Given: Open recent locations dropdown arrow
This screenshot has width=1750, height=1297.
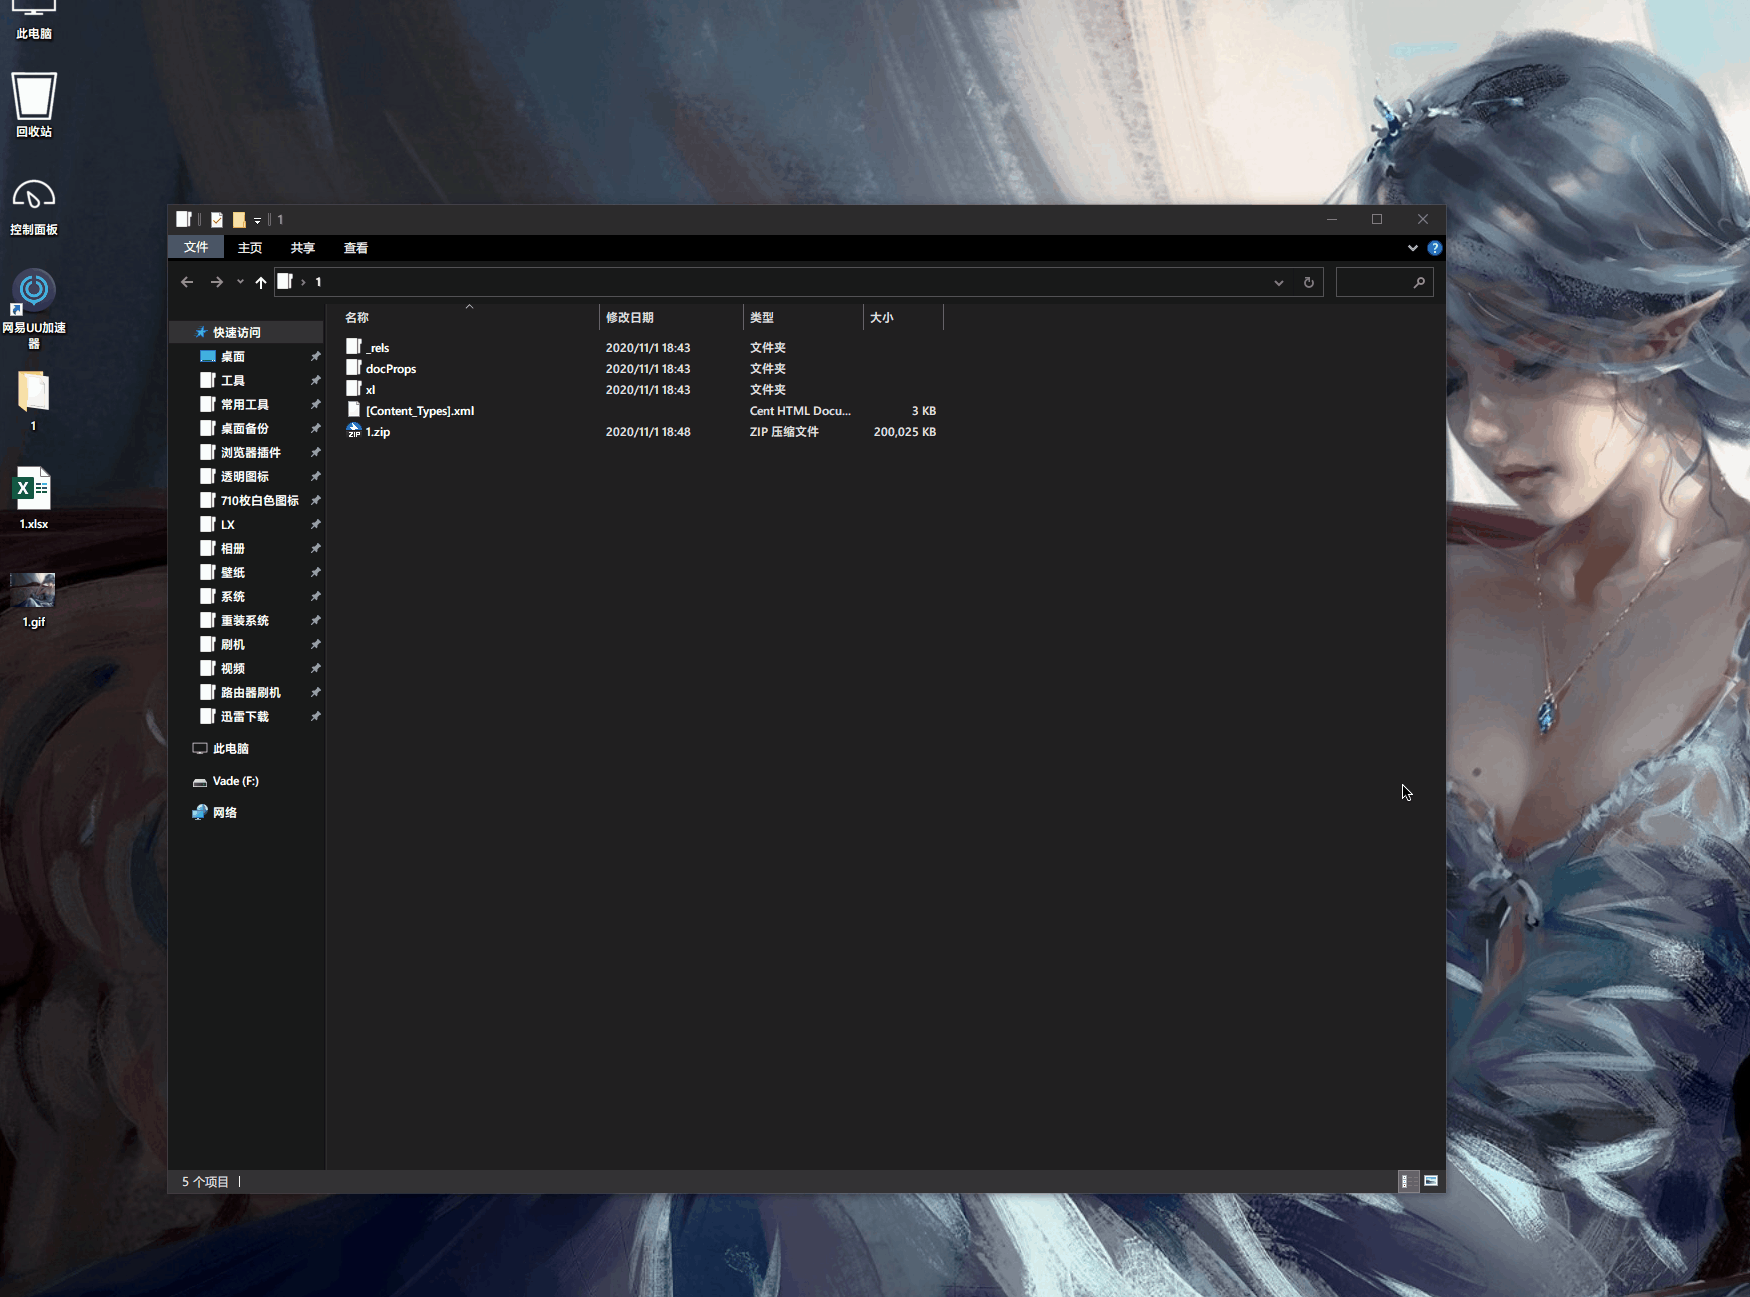Looking at the screenshot, I should 240,282.
